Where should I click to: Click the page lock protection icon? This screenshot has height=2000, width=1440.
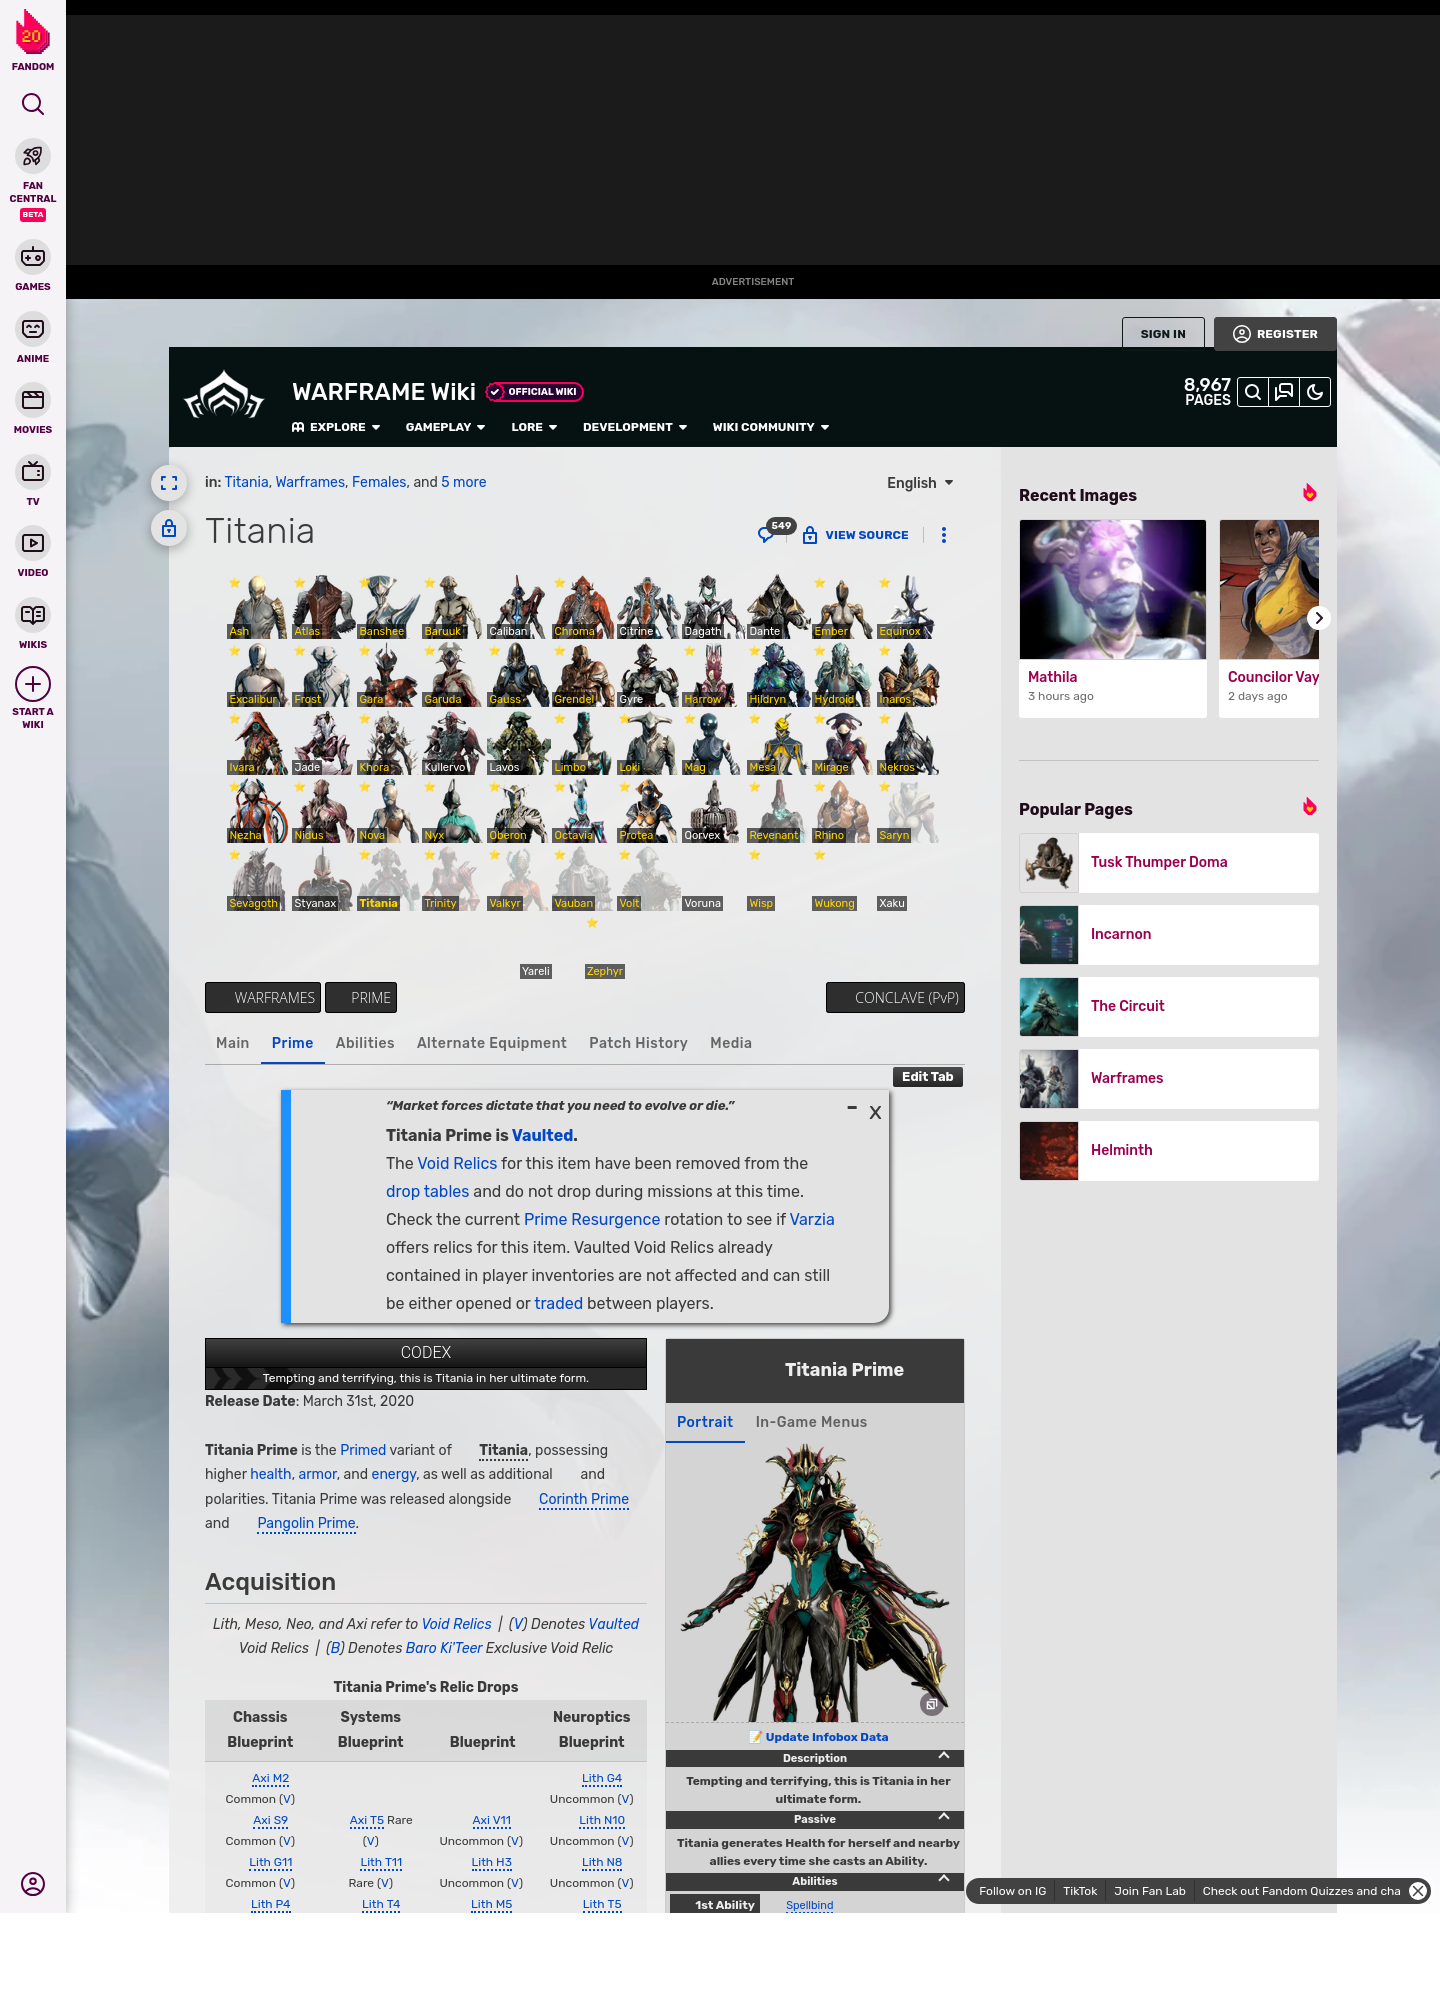pyautogui.click(x=169, y=528)
